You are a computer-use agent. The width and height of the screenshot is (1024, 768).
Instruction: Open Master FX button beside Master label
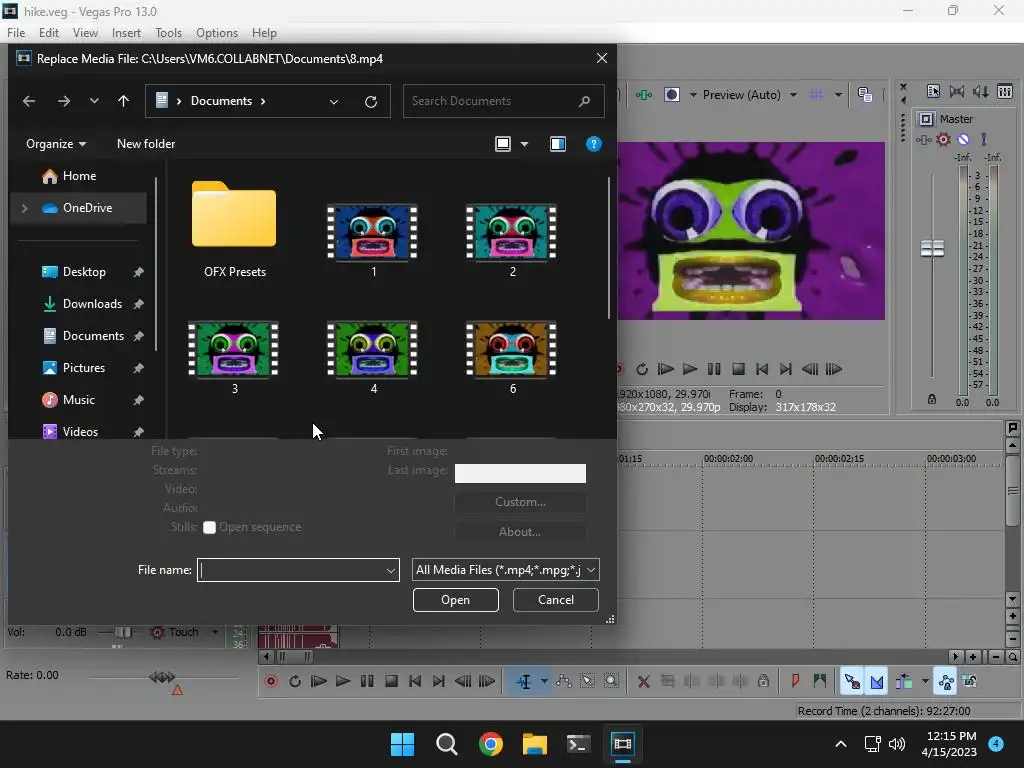923,139
